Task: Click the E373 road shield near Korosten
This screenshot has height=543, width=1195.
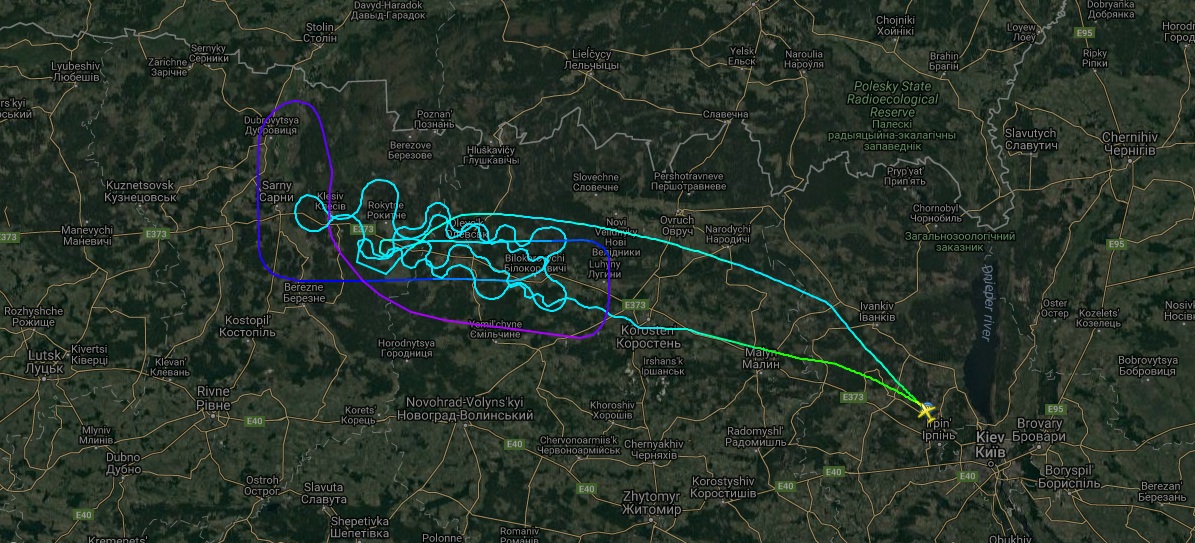Action: click(x=634, y=305)
